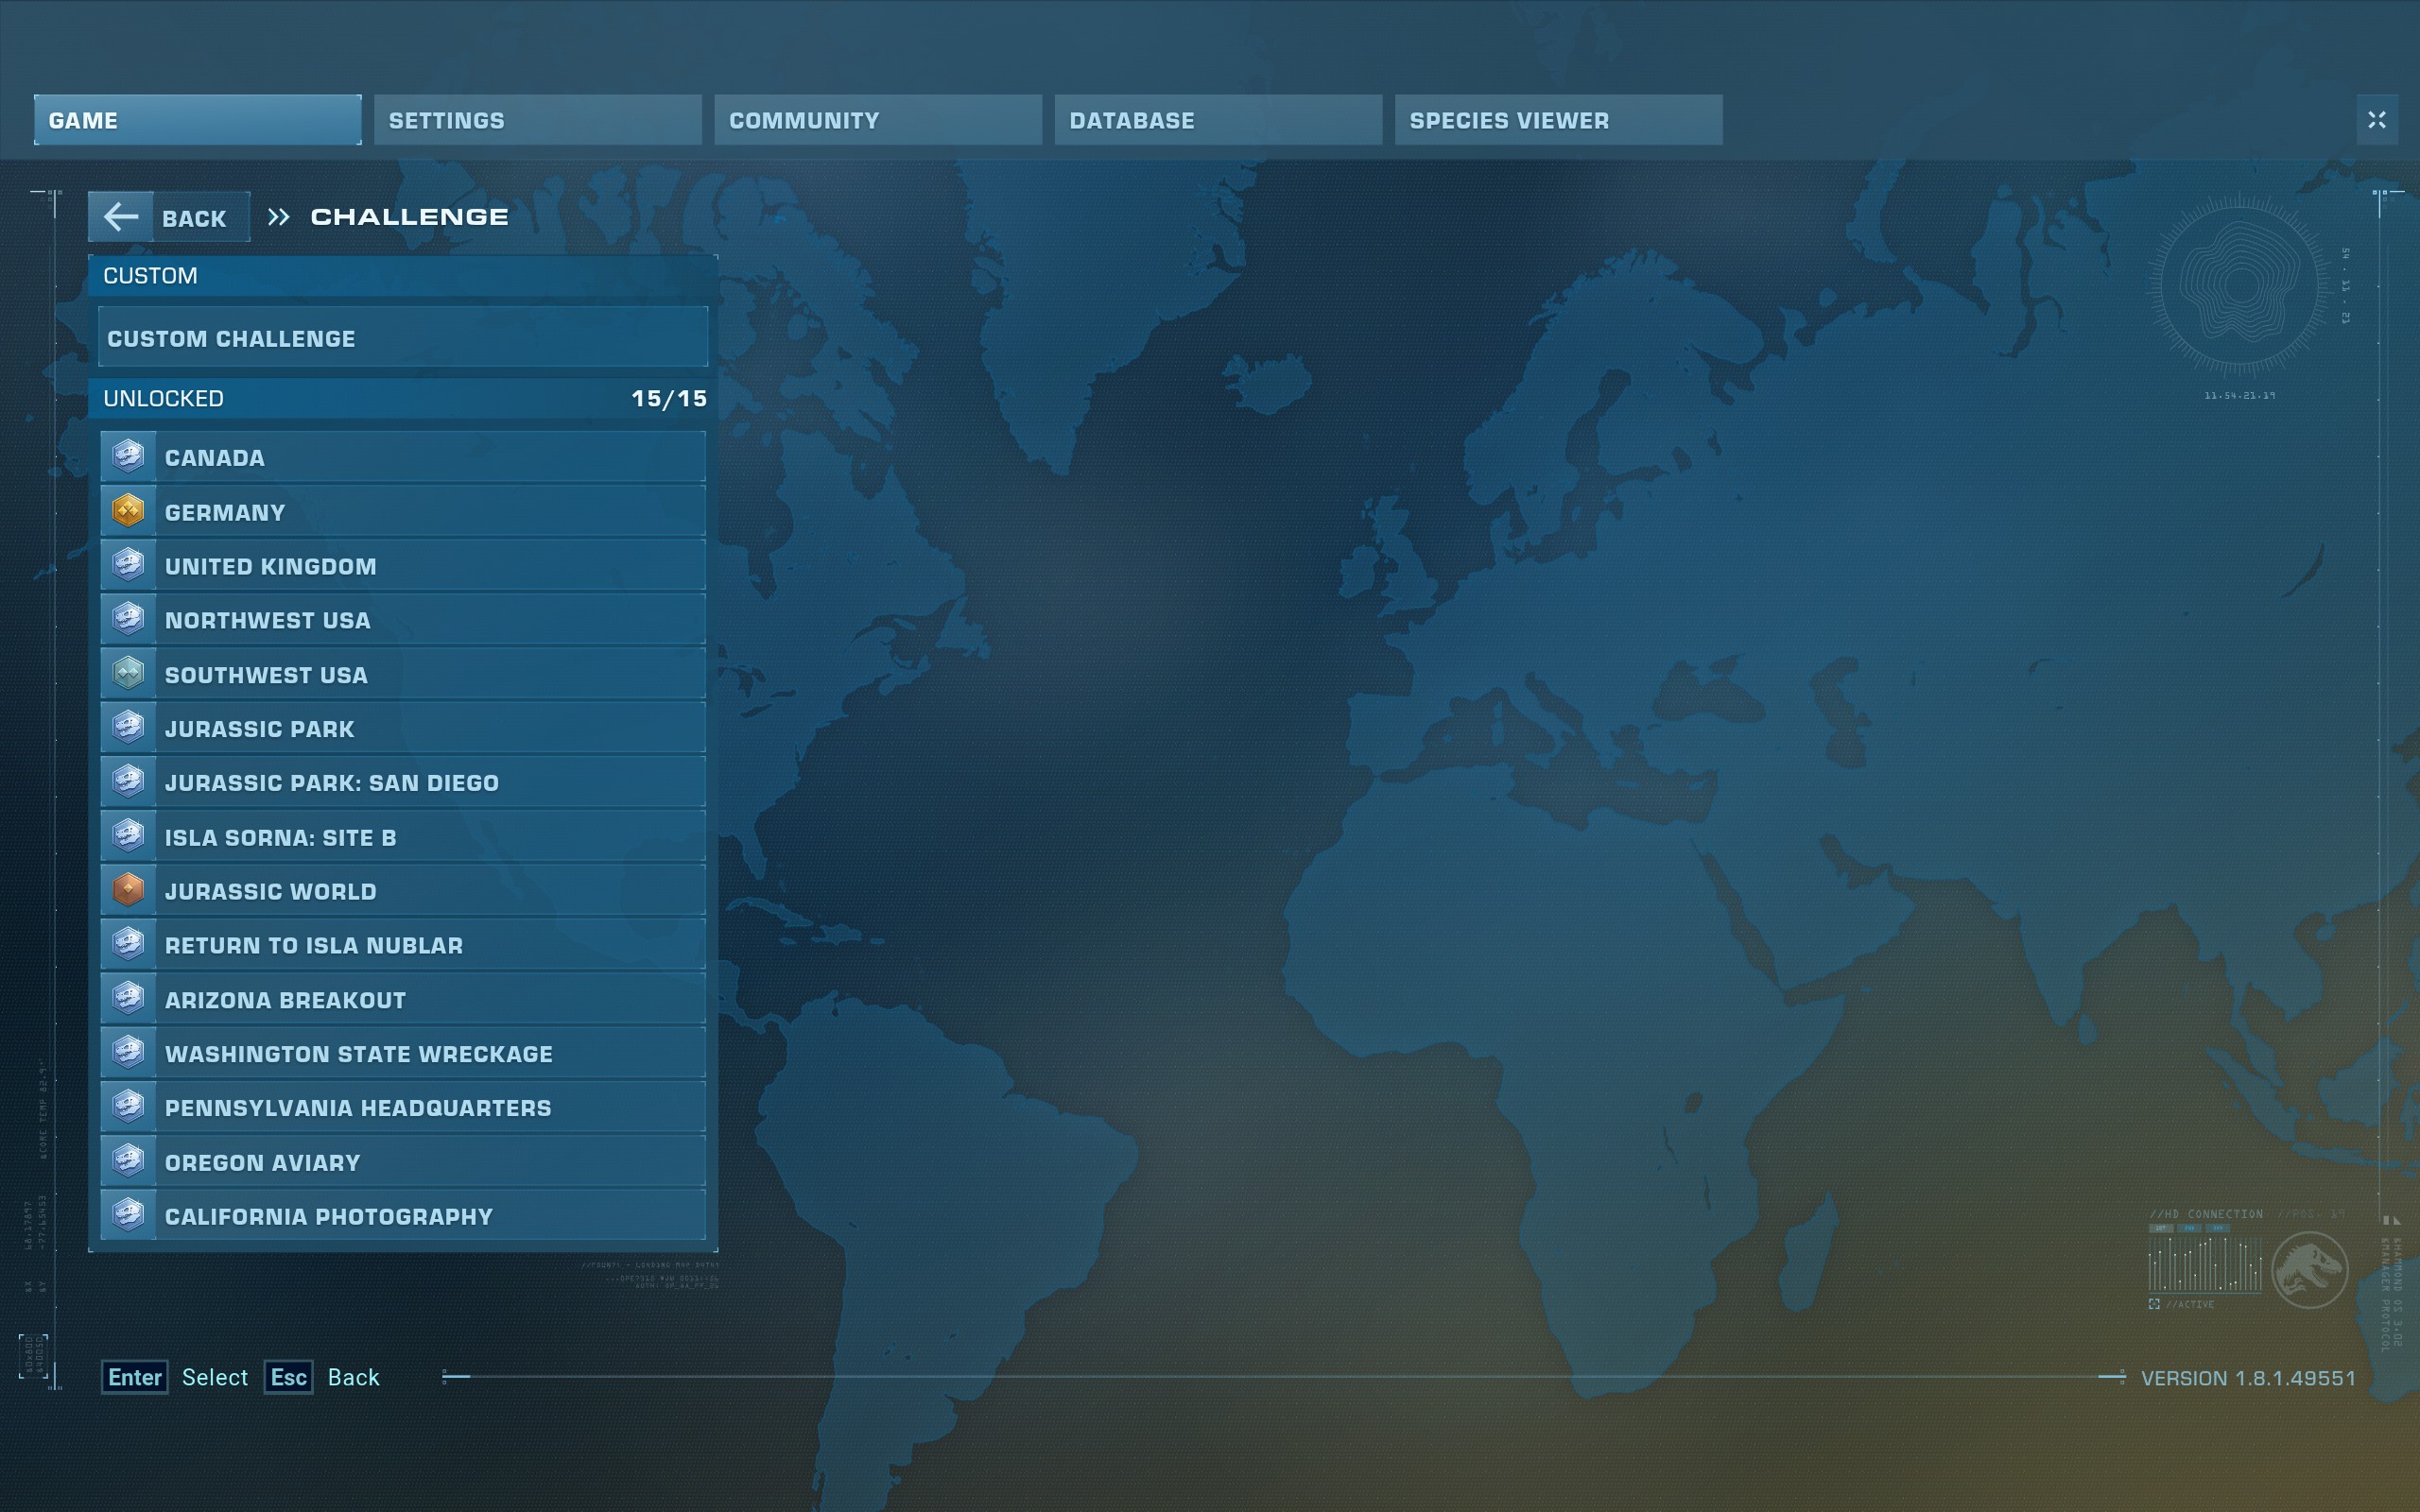
Task: Click the Washington State Wreckage medal icon
Action: click(x=128, y=1053)
